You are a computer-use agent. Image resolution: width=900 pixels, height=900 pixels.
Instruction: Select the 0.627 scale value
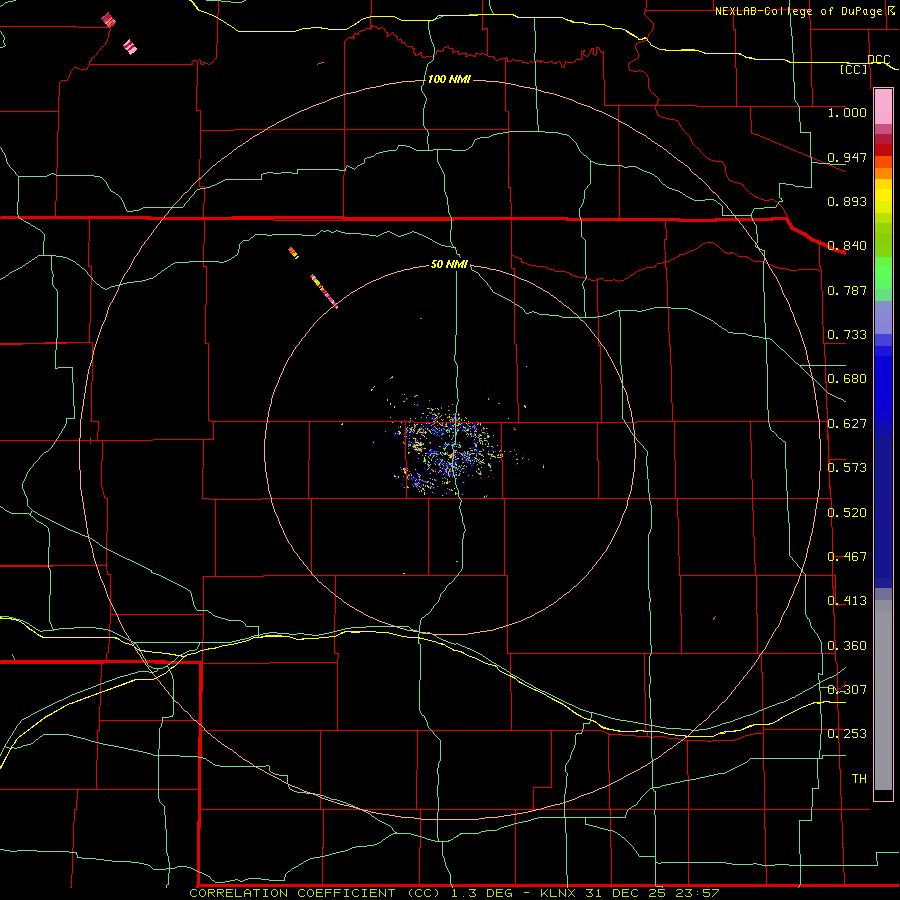[847, 424]
